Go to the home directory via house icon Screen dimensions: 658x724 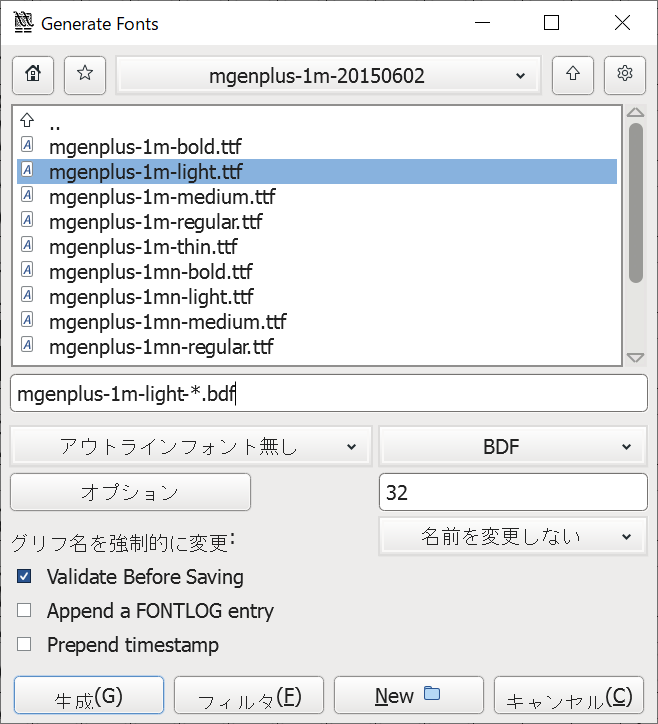pos(33,75)
